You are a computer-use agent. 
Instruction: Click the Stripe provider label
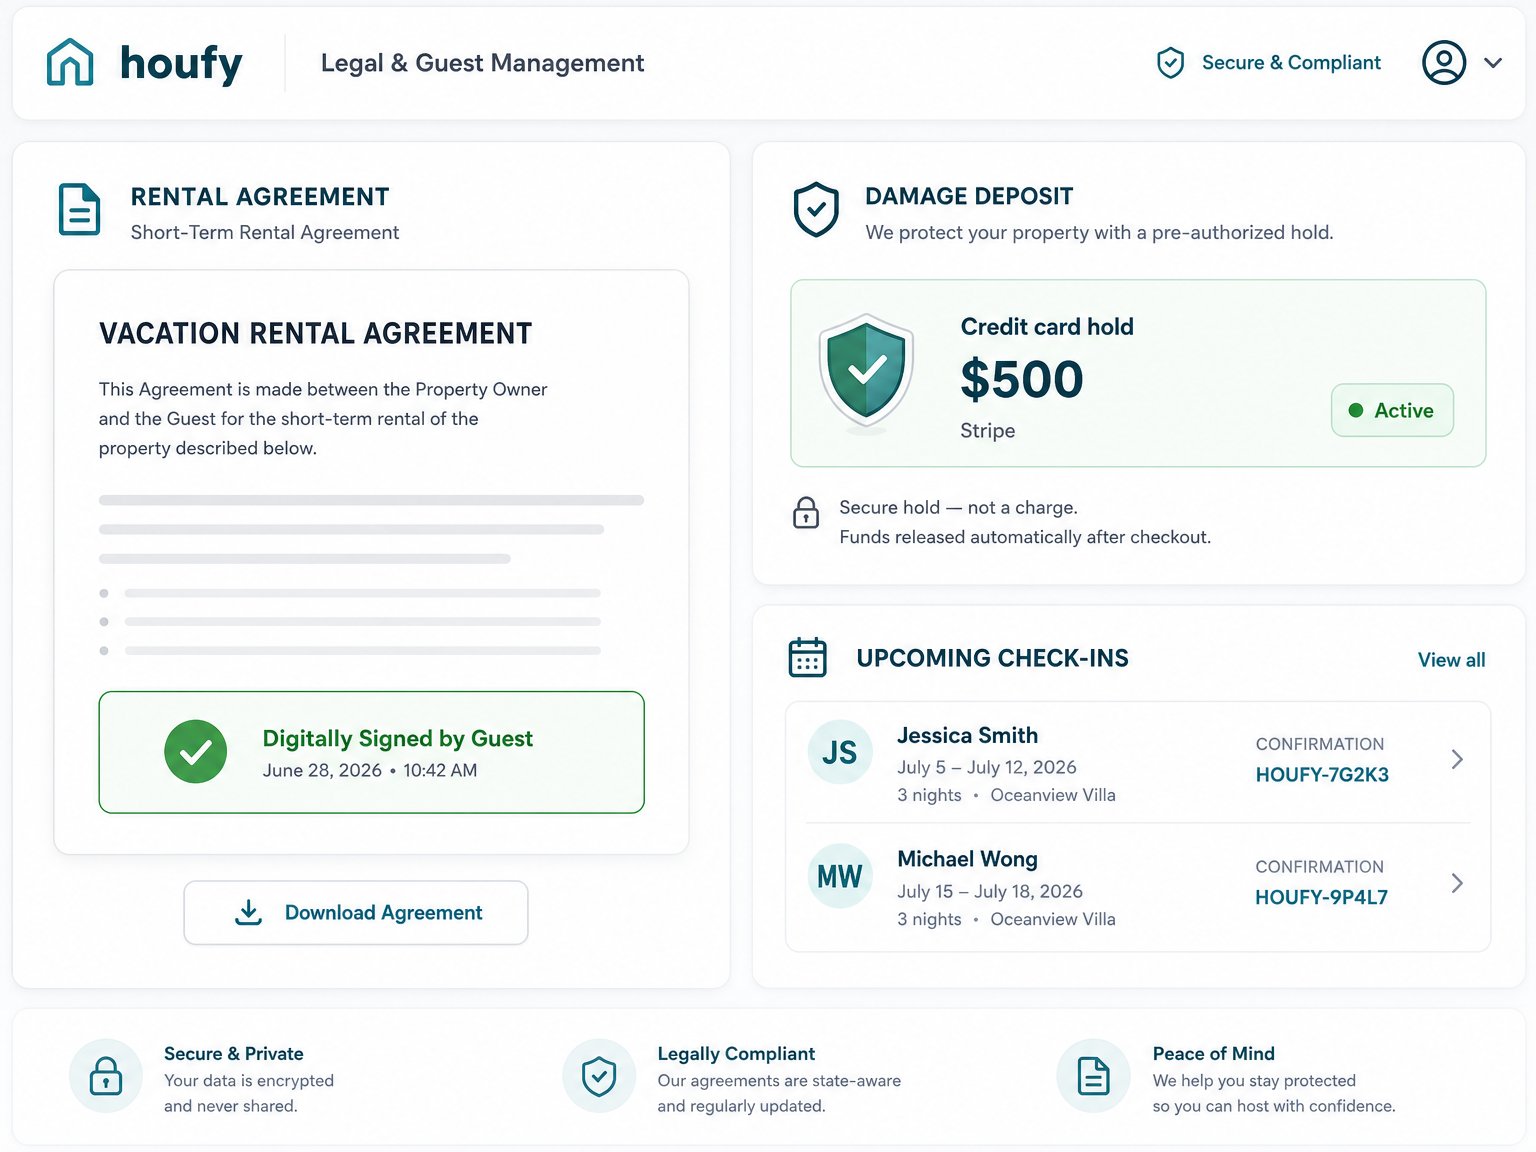coord(988,431)
